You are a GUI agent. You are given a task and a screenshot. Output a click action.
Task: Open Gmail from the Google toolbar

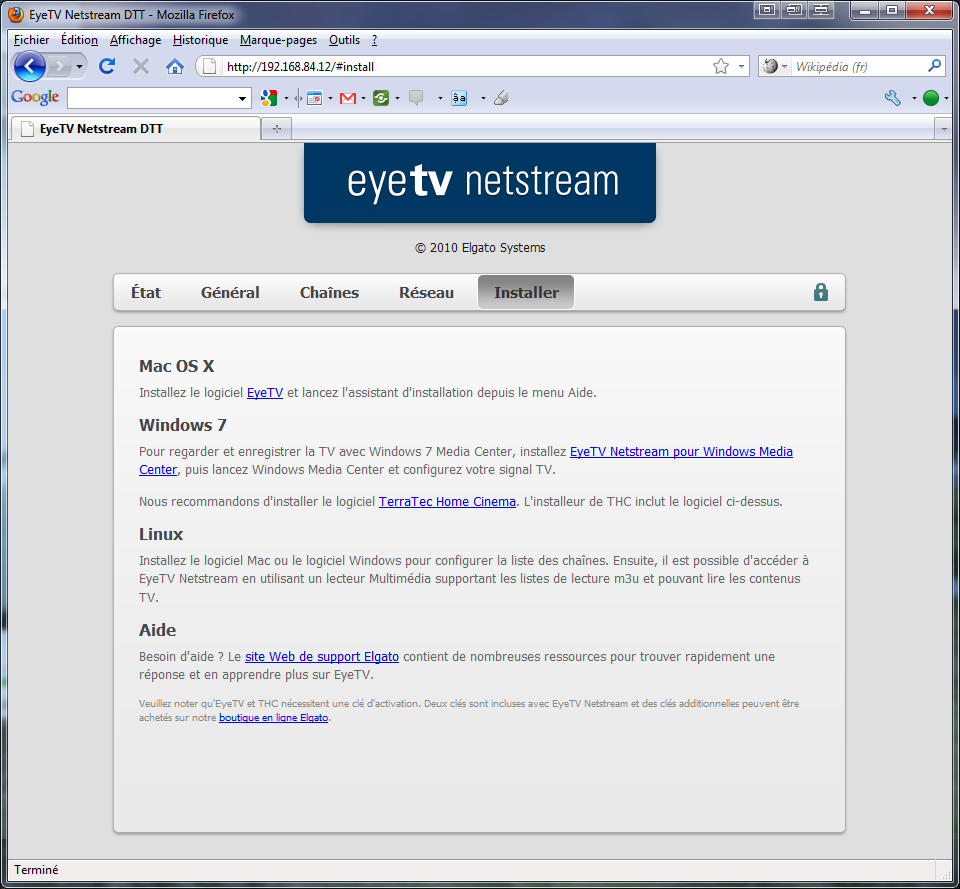click(x=348, y=98)
